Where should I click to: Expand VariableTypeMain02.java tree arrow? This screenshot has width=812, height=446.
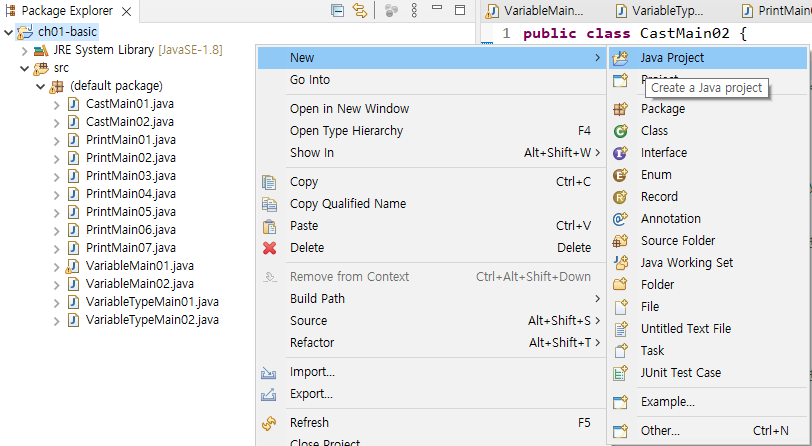[56, 321]
